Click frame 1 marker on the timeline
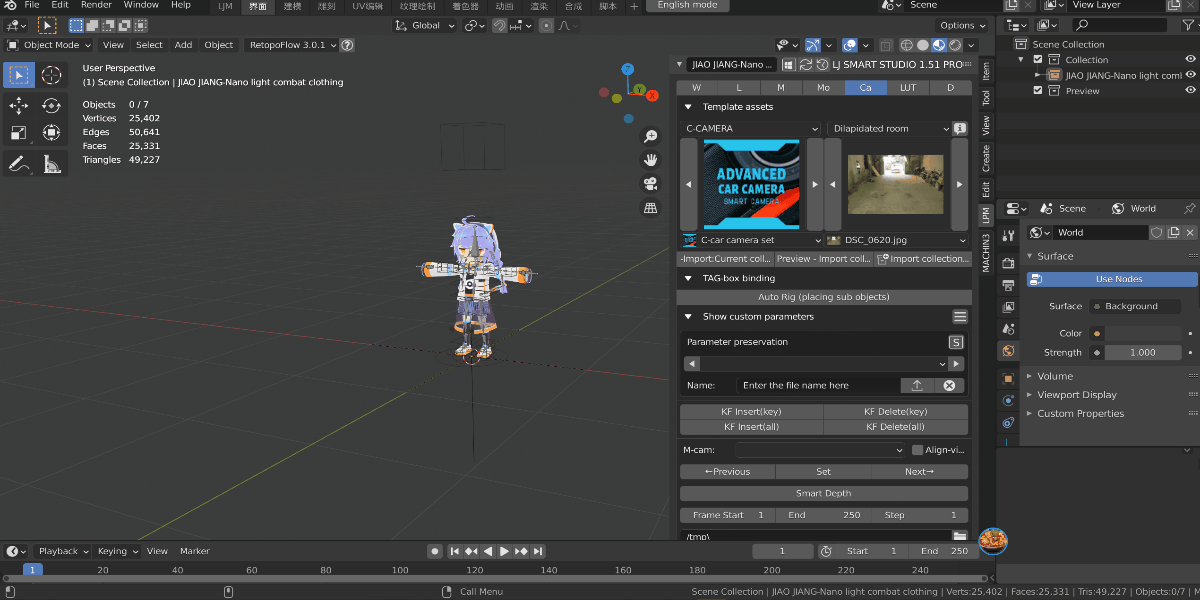 click(x=32, y=570)
